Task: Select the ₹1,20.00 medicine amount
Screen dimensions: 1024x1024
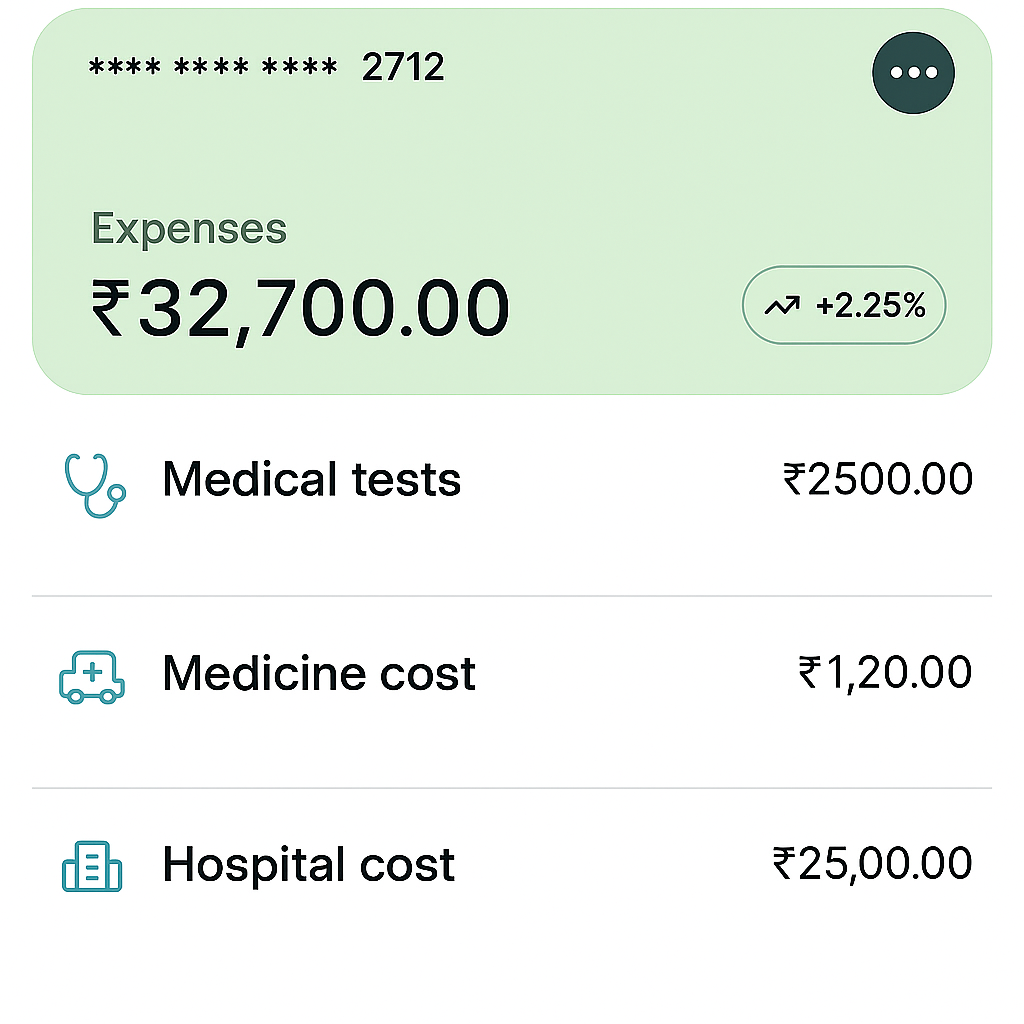Action: [x=884, y=673]
